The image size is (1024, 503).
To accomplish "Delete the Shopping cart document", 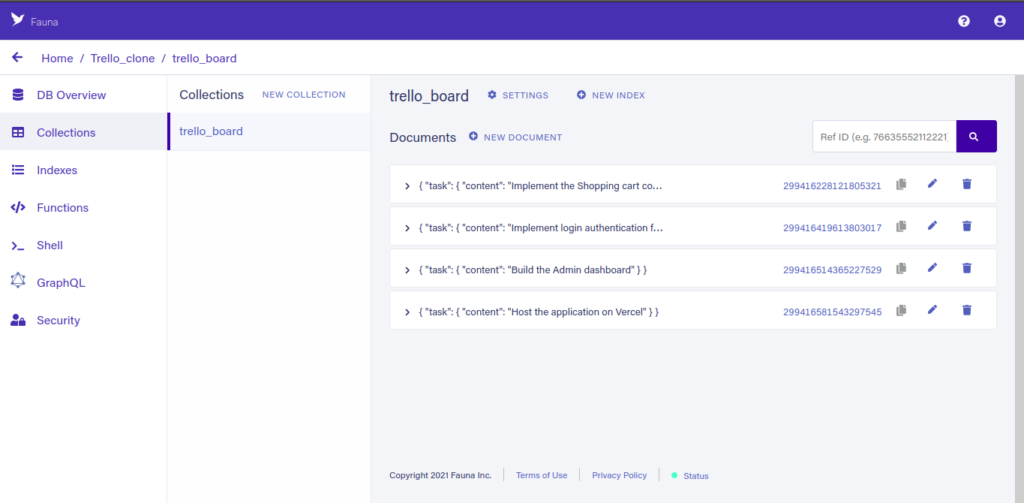I will point(967,184).
